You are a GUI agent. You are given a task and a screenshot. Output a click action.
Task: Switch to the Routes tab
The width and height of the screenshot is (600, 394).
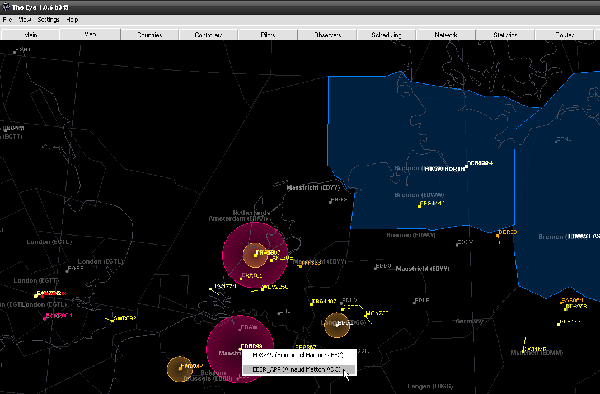pos(564,34)
